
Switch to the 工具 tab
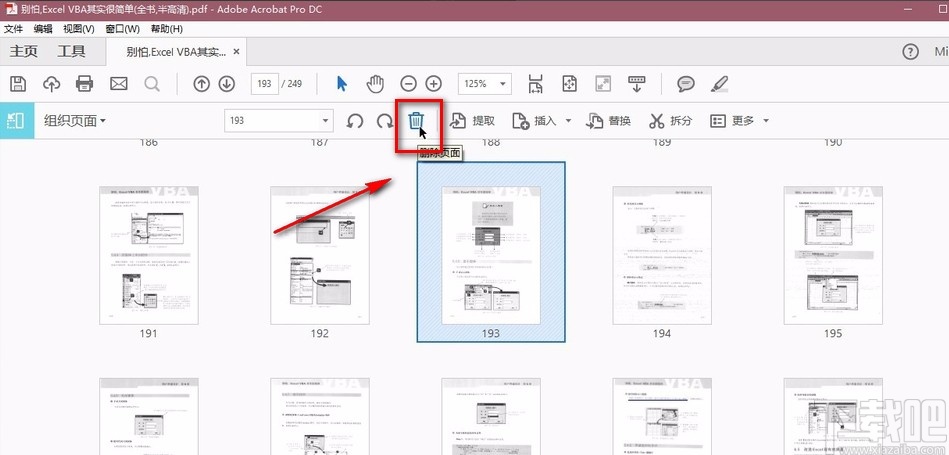click(x=71, y=52)
